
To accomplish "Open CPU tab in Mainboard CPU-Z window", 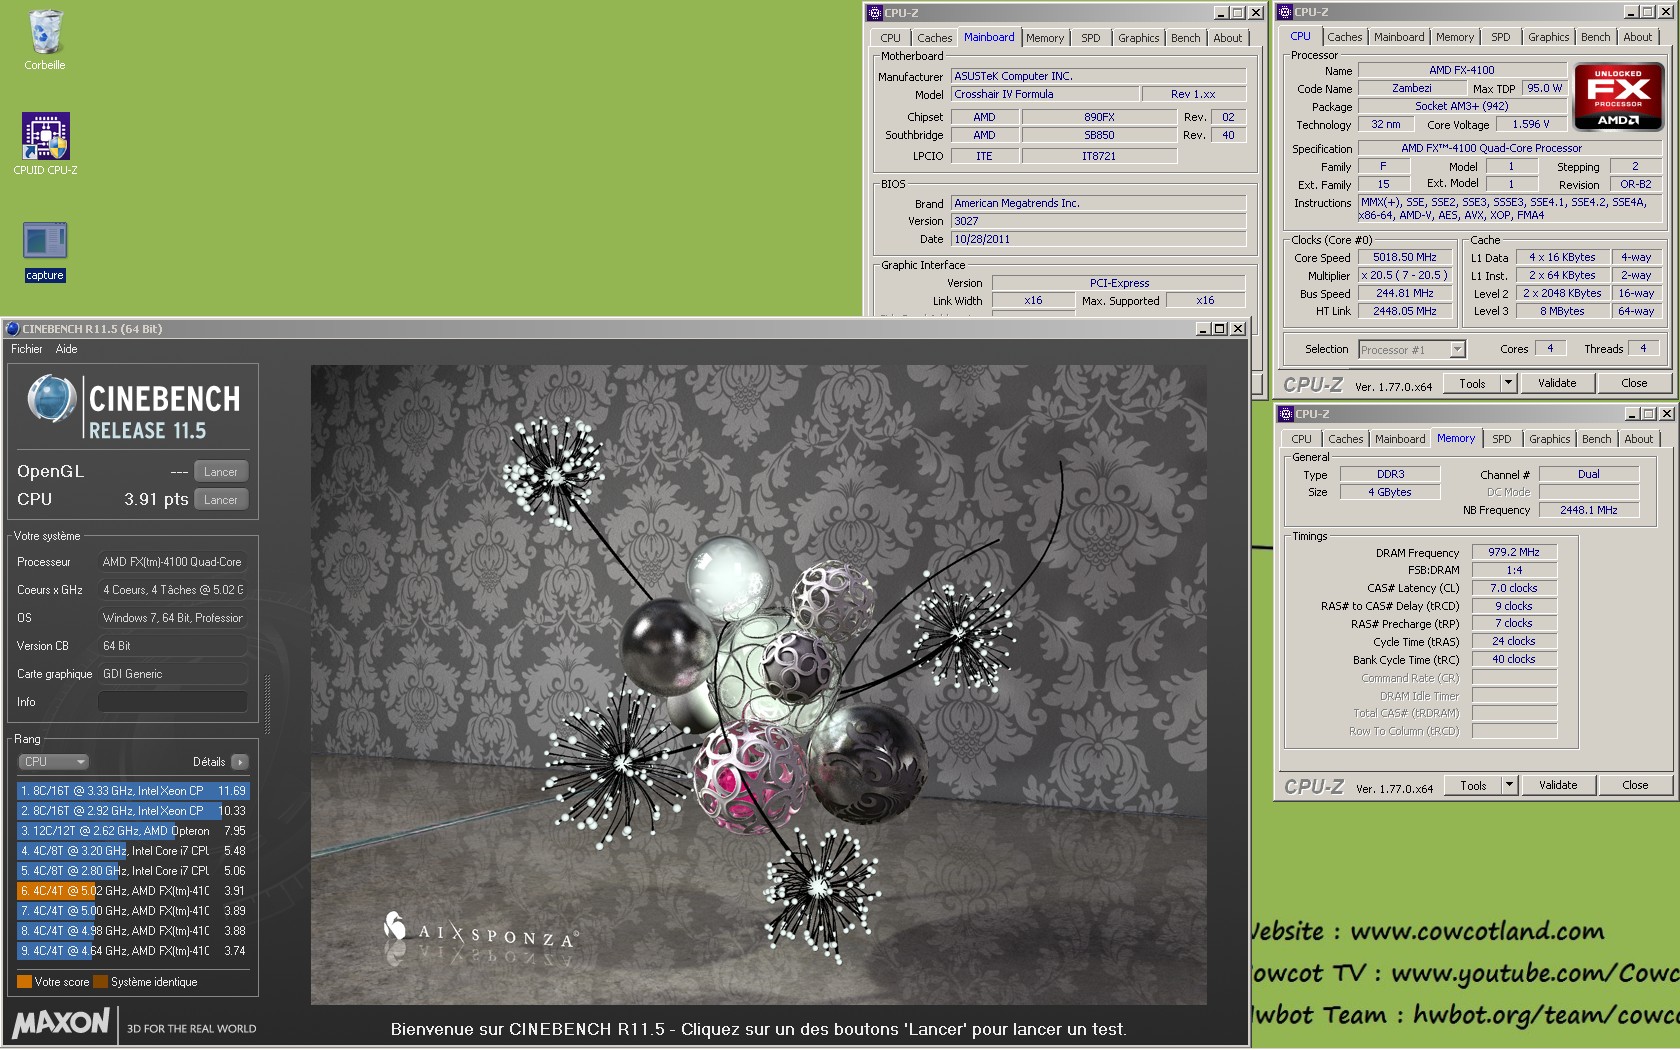I will click(890, 38).
